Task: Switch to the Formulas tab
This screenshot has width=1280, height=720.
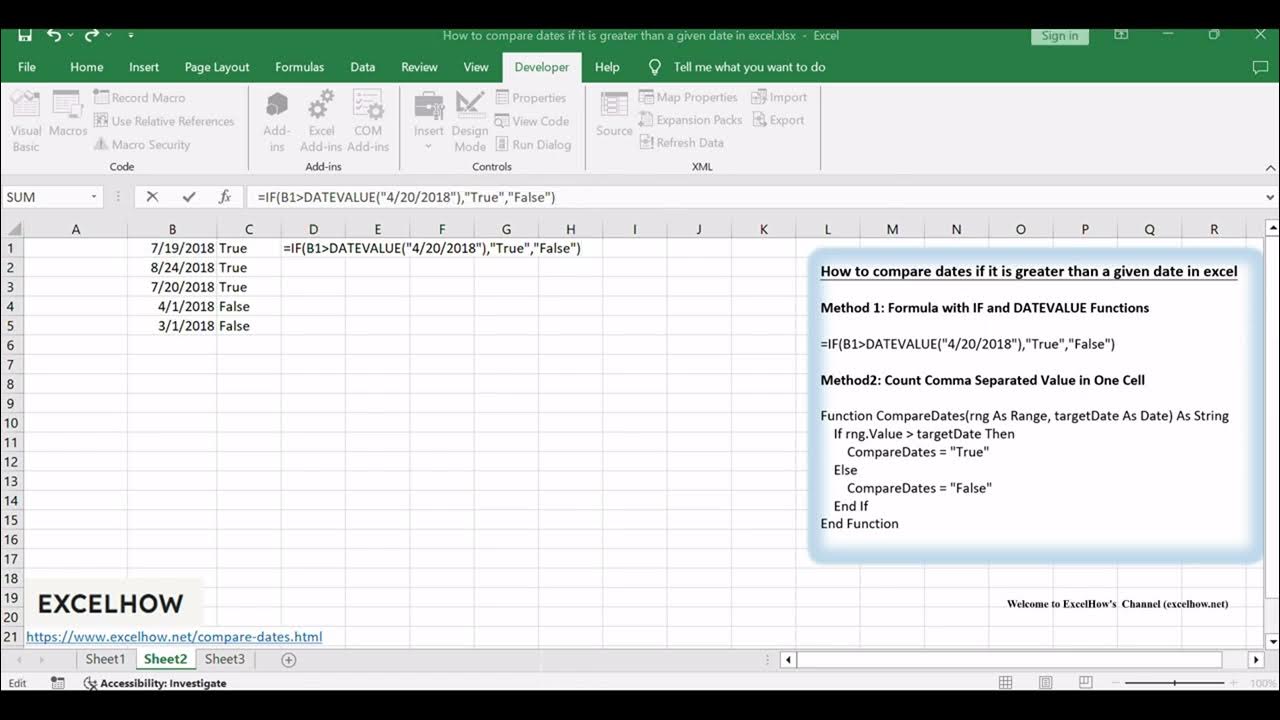Action: coord(300,67)
